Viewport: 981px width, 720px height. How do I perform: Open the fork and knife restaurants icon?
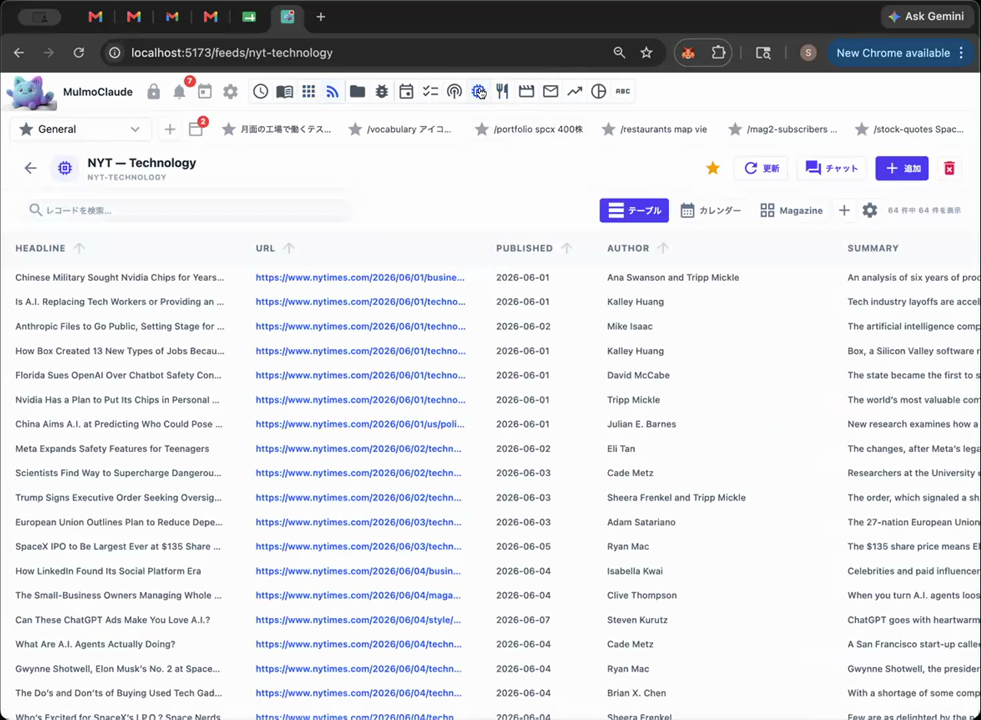[502, 91]
